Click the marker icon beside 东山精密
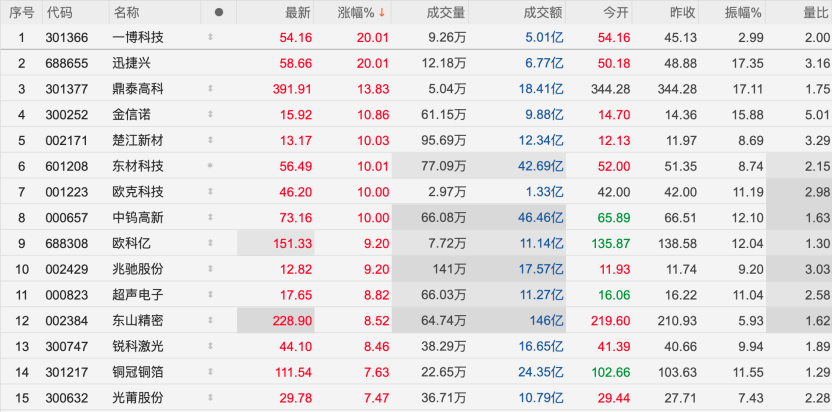This screenshot has width=832, height=412. 210,321
